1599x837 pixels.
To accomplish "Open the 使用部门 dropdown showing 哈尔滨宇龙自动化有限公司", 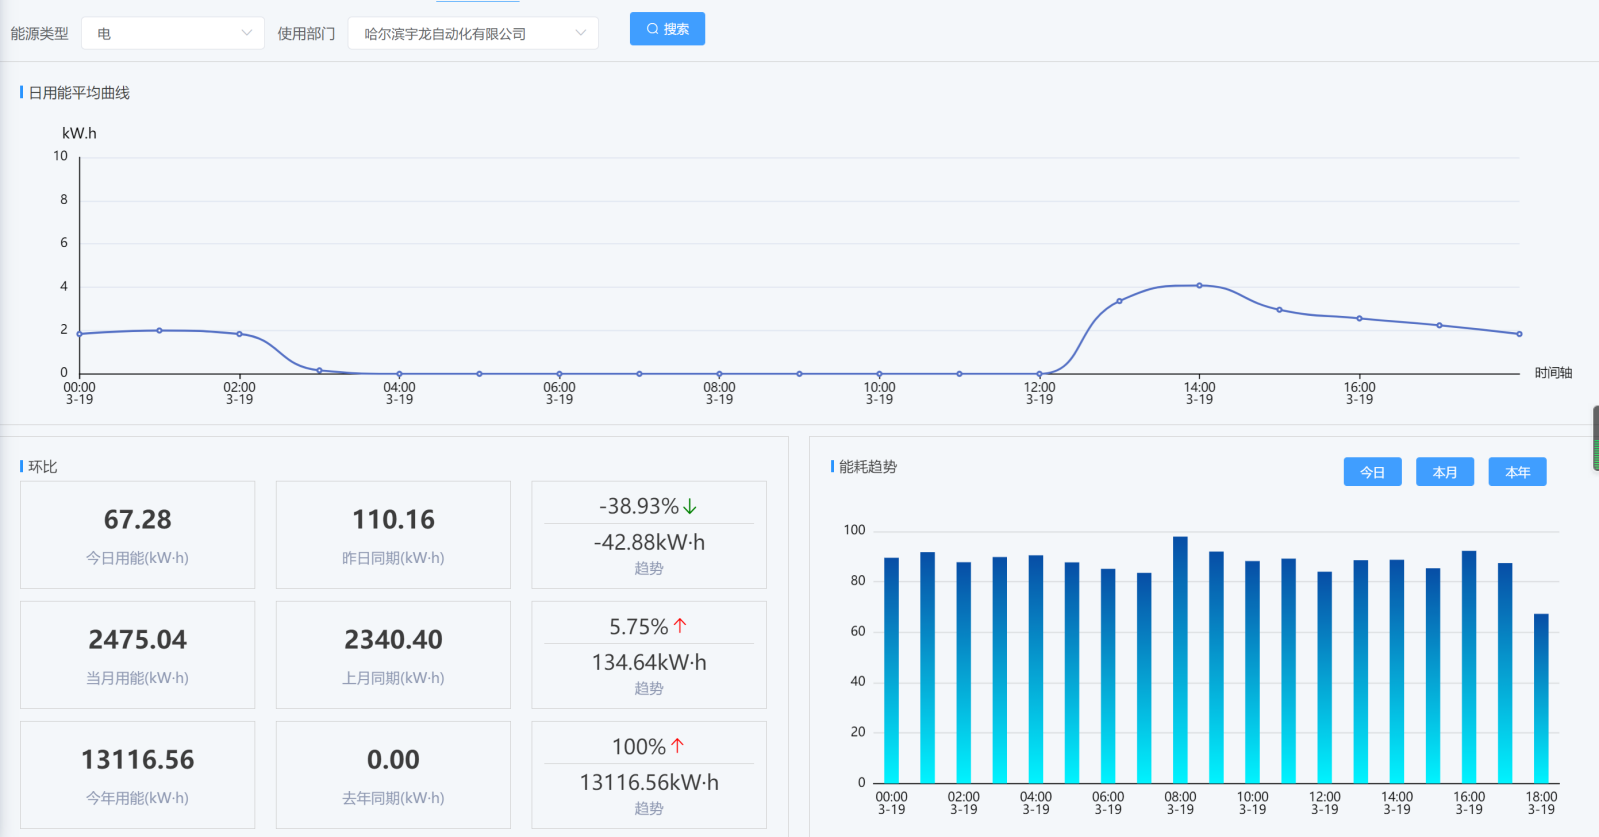I will [x=473, y=33].
